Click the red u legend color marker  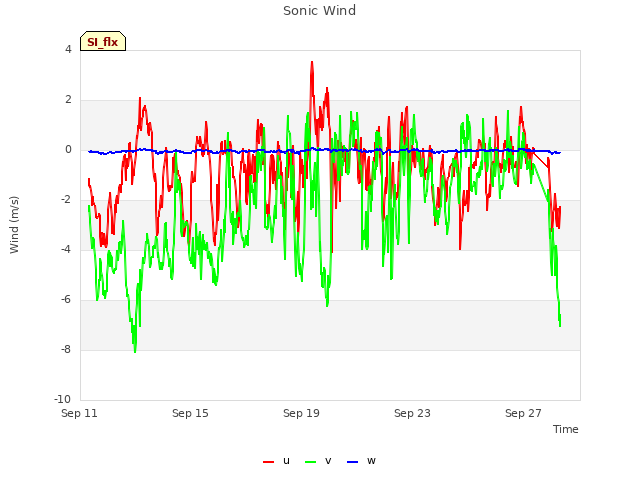pos(269,462)
